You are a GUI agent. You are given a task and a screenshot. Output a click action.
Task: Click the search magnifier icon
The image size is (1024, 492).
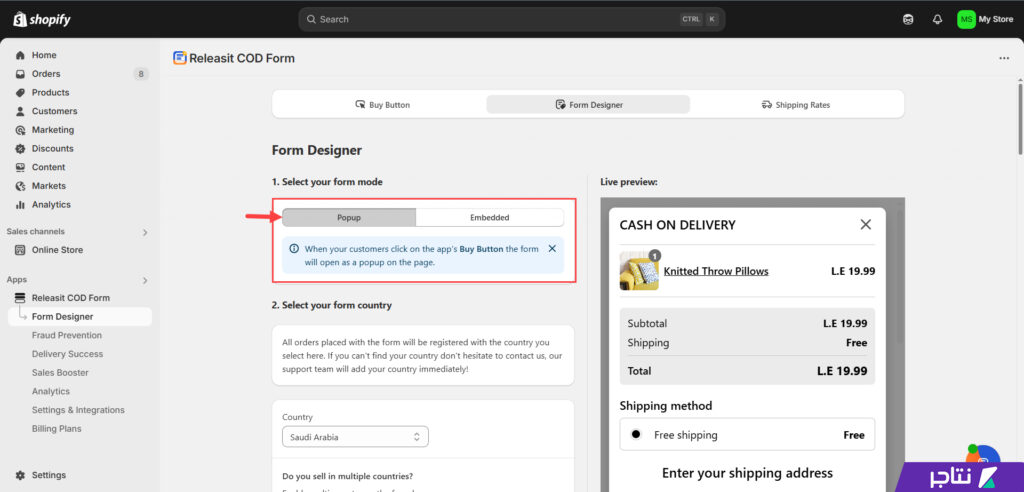(x=311, y=19)
